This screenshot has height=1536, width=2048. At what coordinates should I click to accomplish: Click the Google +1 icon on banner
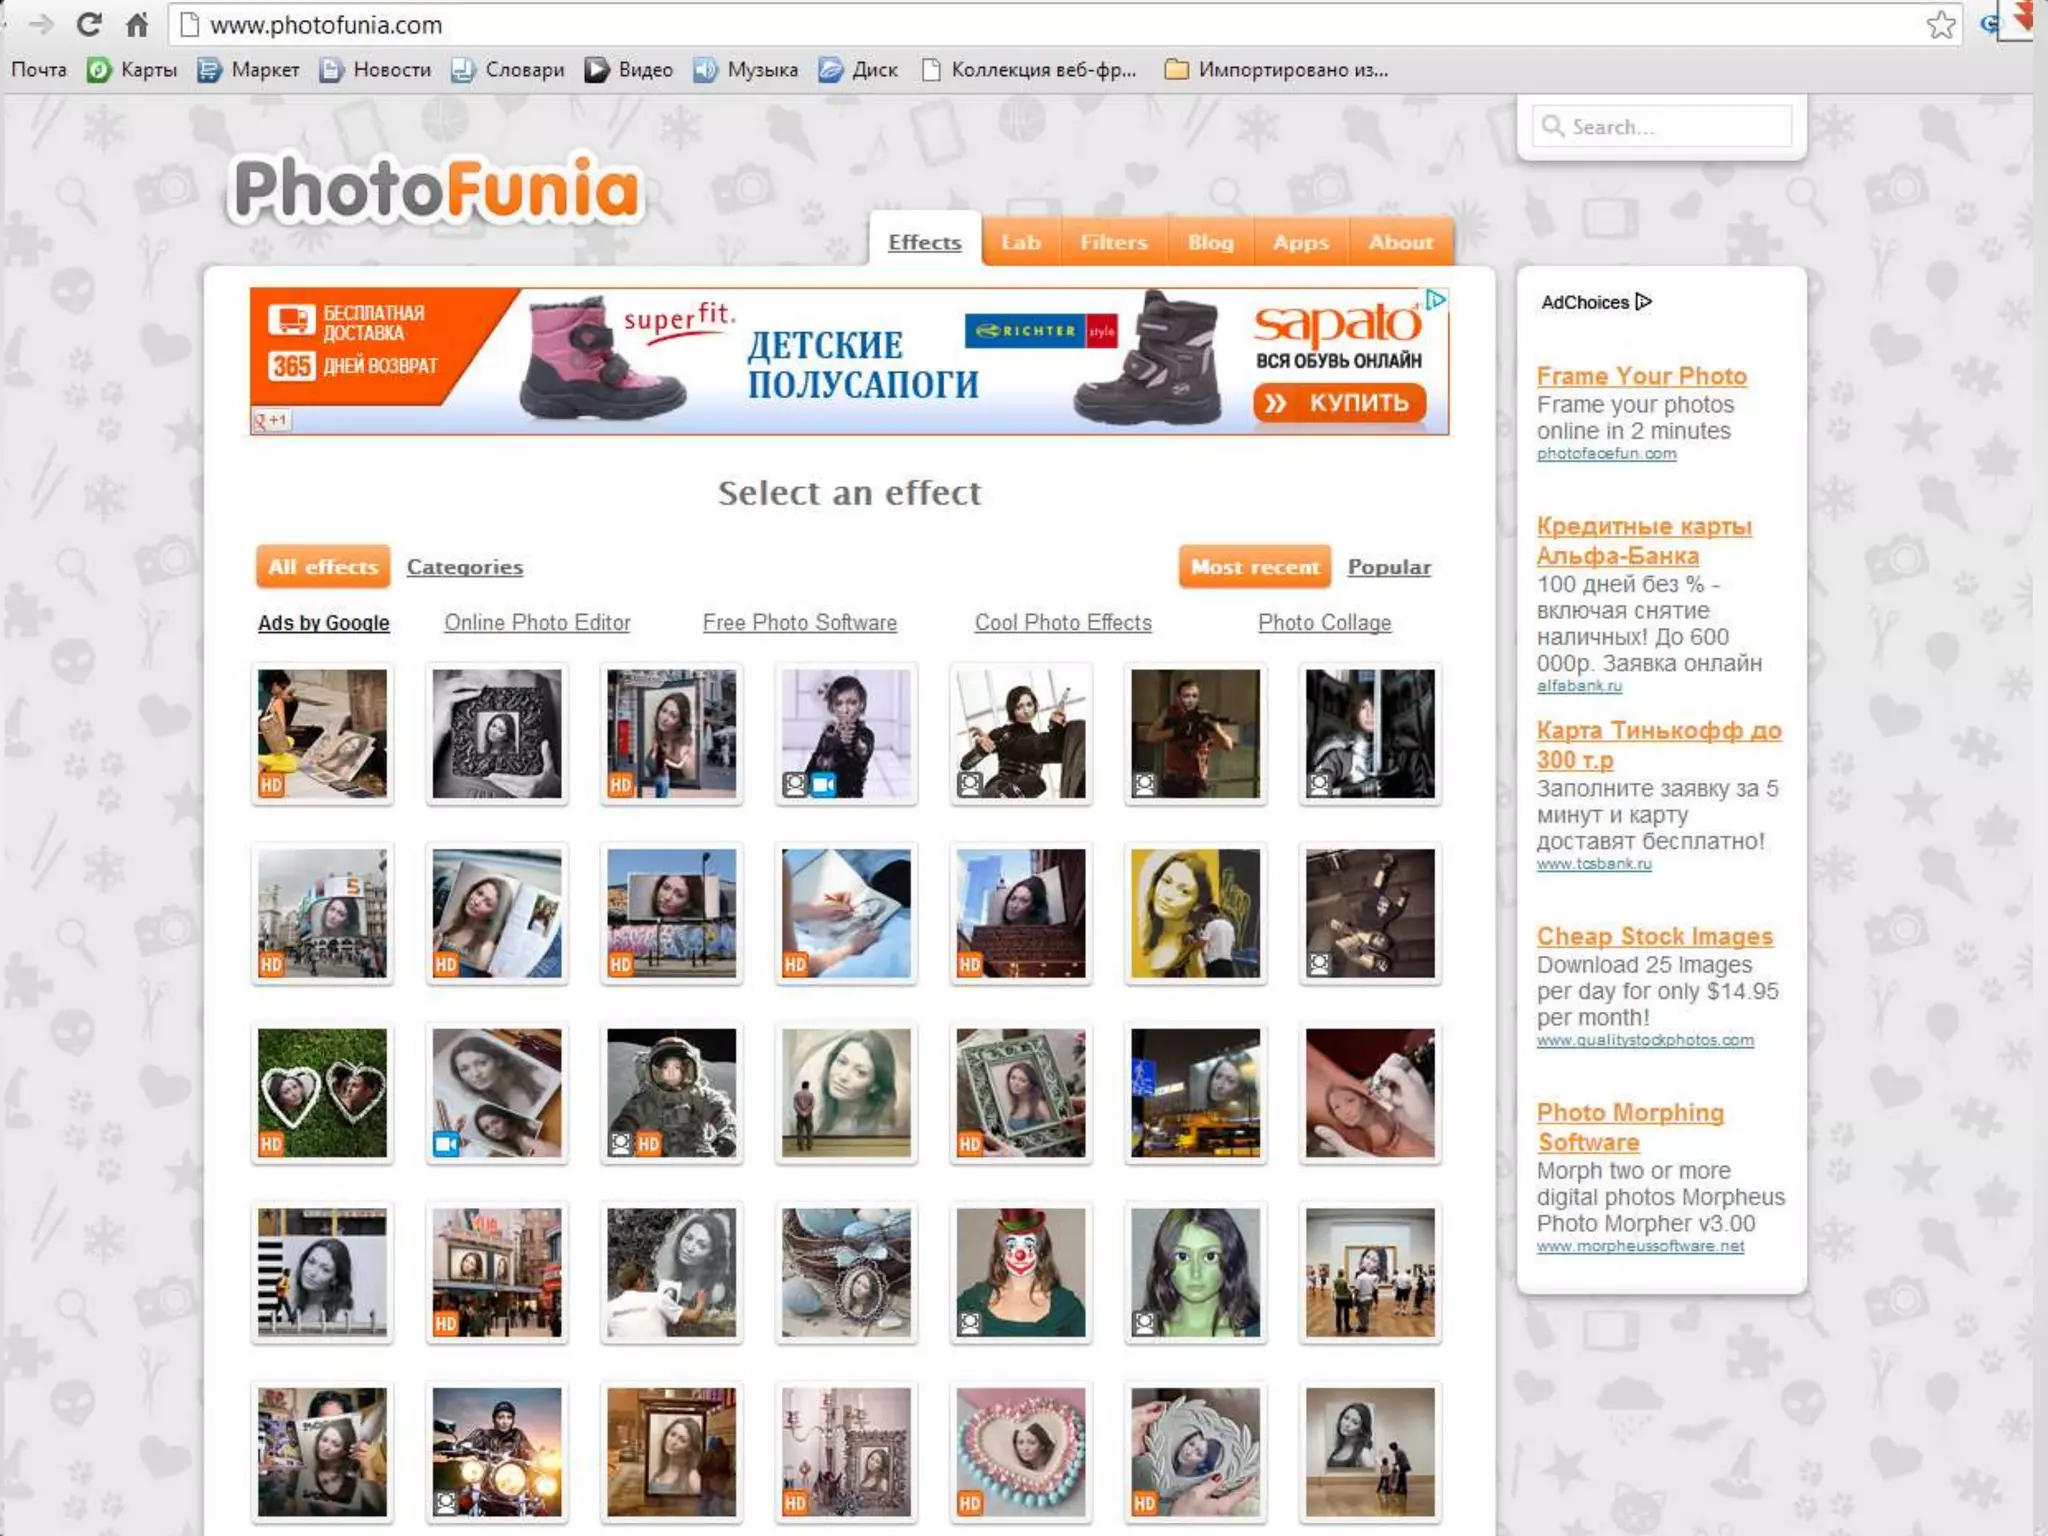(271, 421)
